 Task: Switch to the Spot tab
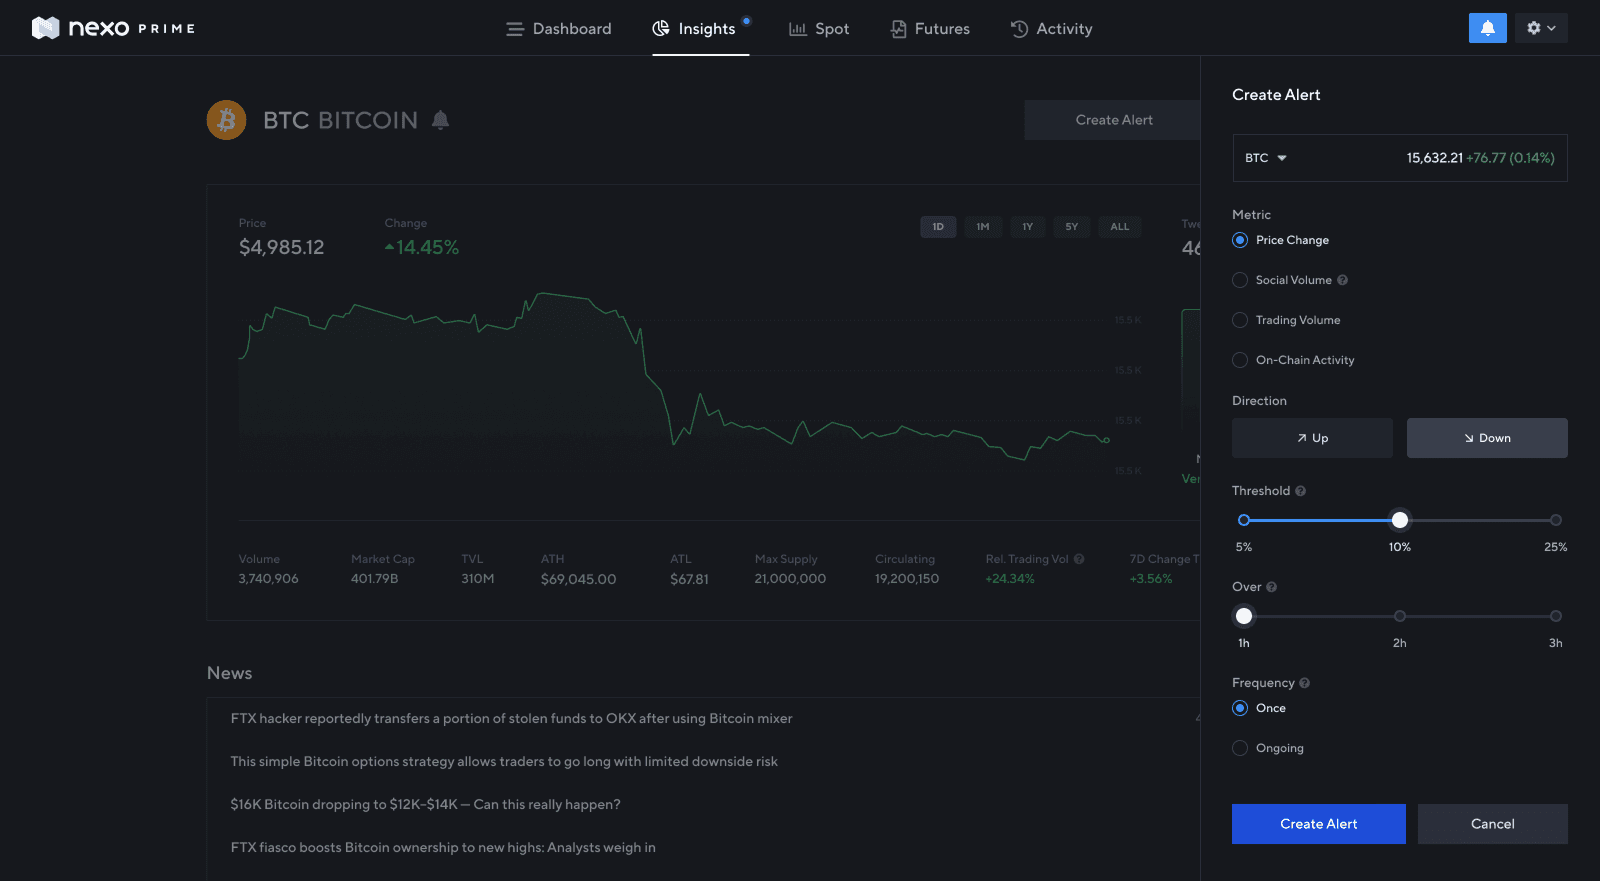click(x=819, y=29)
